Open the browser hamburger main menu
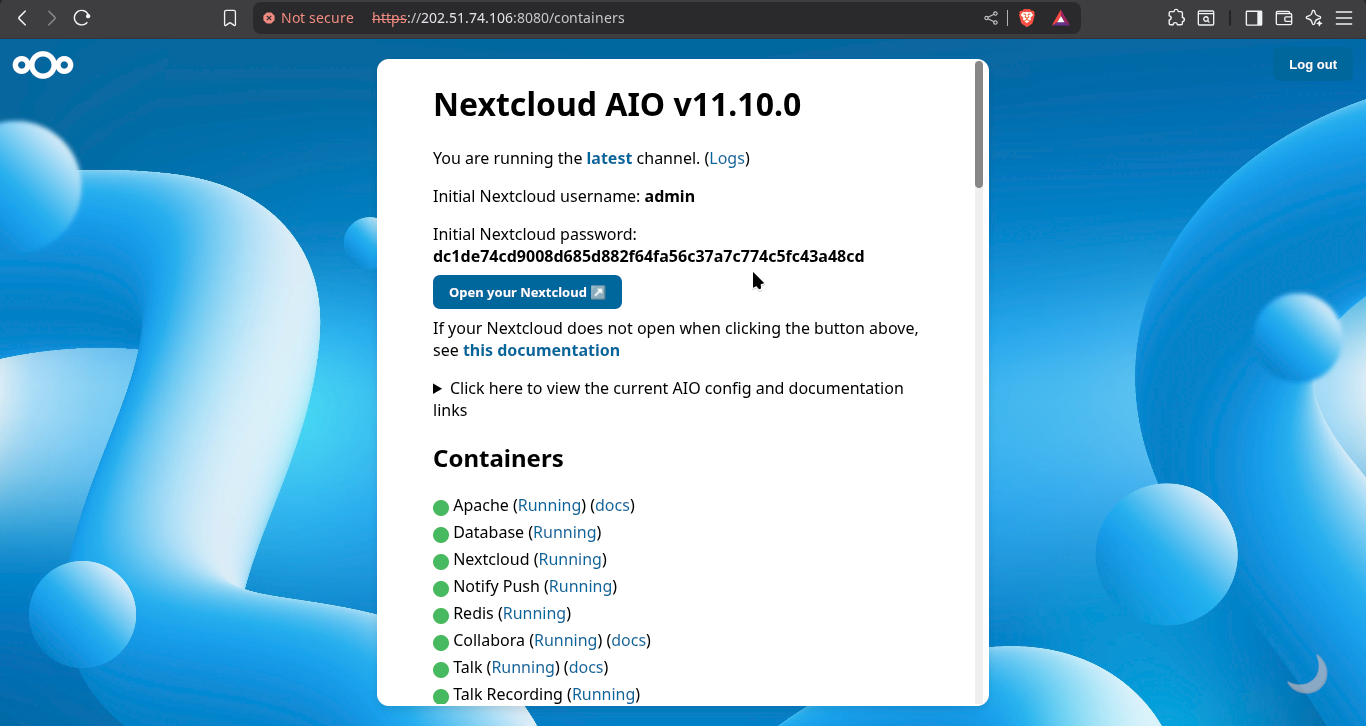 pyautogui.click(x=1343, y=18)
